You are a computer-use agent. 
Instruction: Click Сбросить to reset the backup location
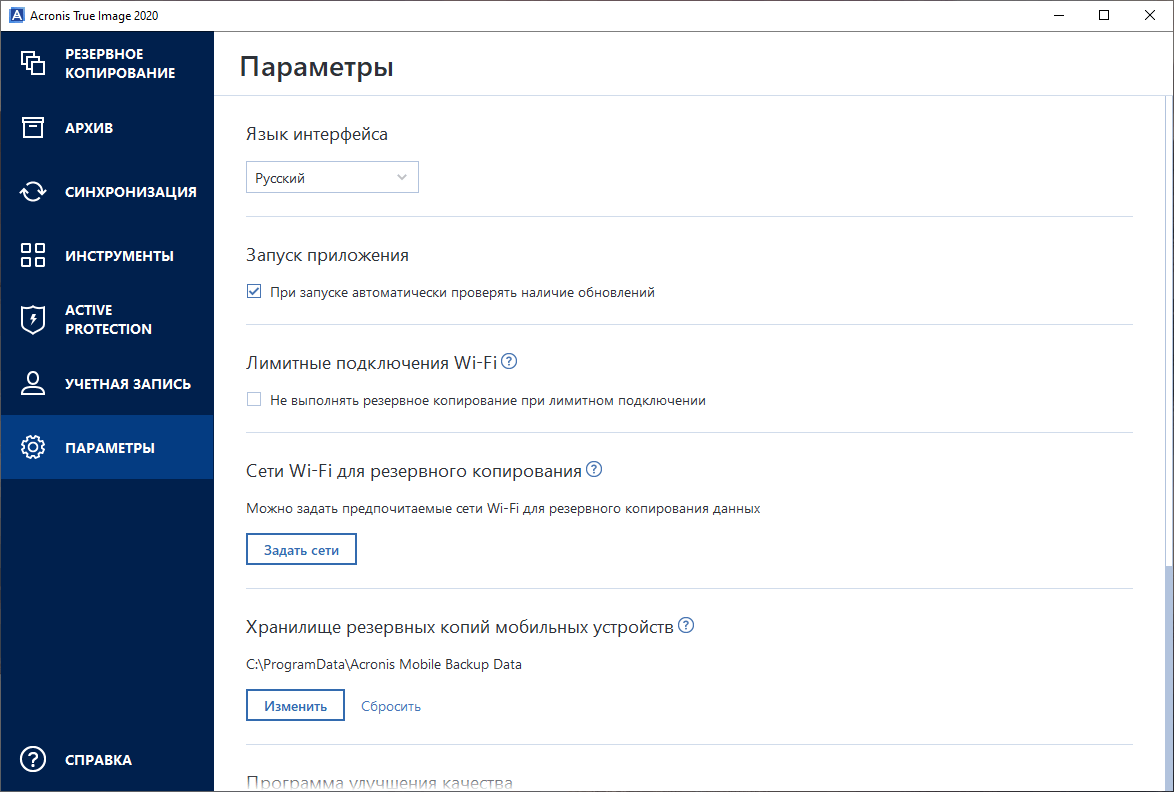[x=391, y=705]
